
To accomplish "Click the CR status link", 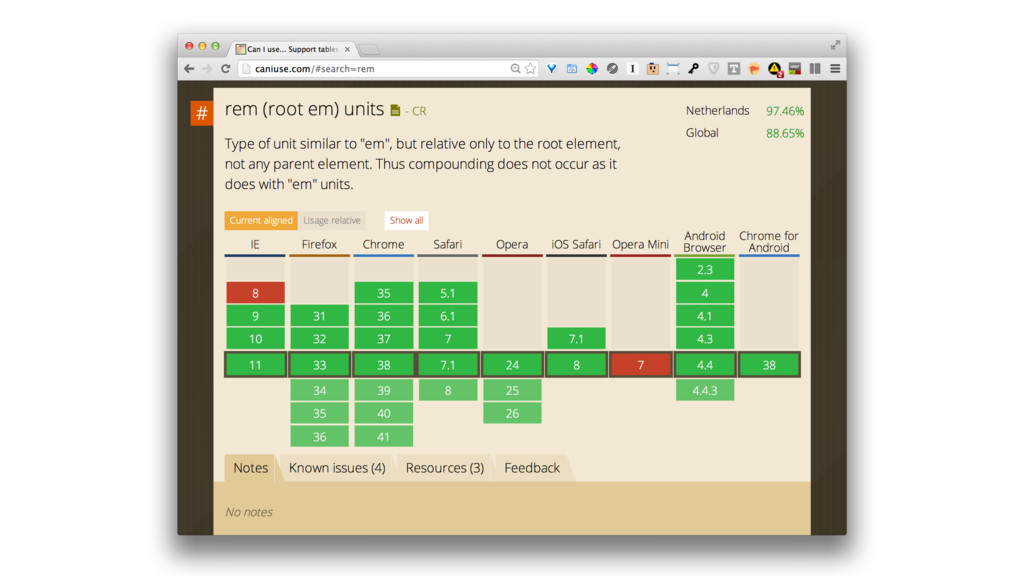I will pos(419,111).
